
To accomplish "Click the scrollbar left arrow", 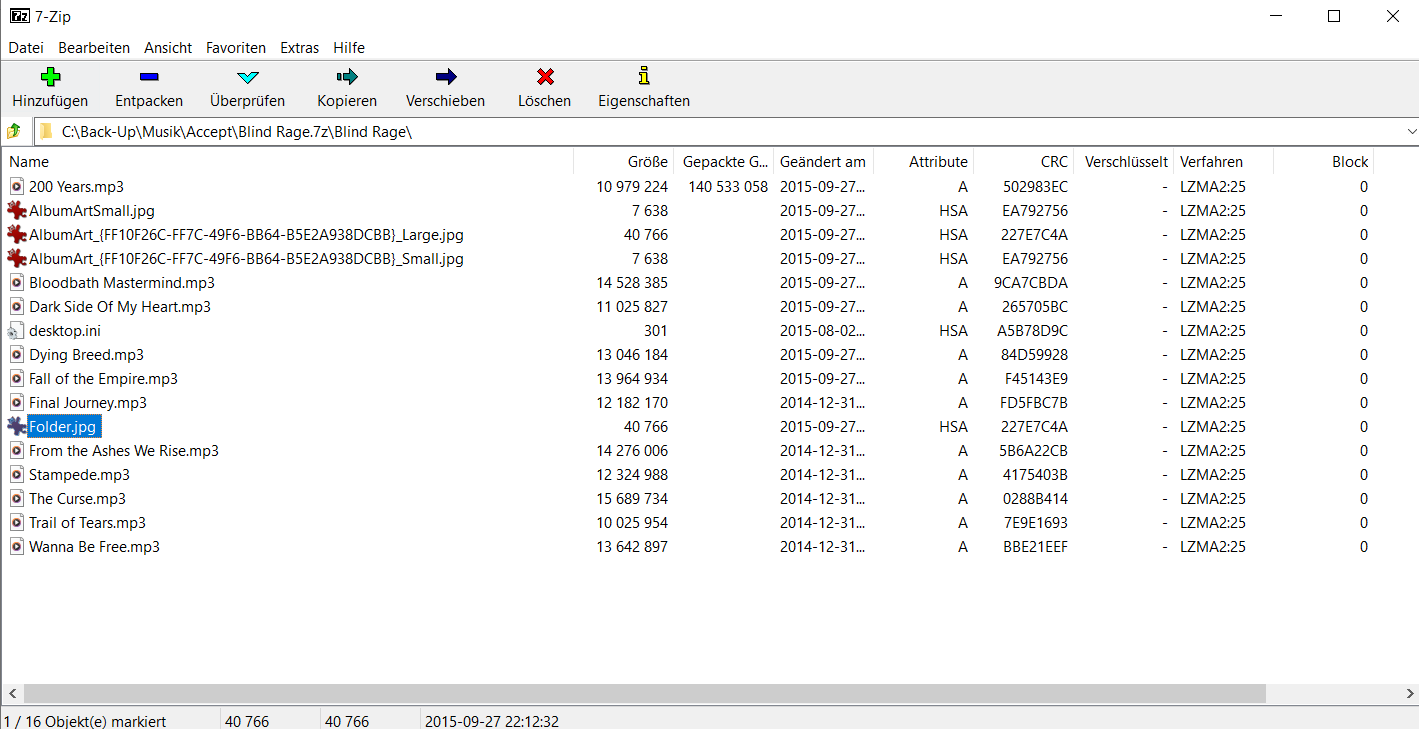I will (10, 694).
